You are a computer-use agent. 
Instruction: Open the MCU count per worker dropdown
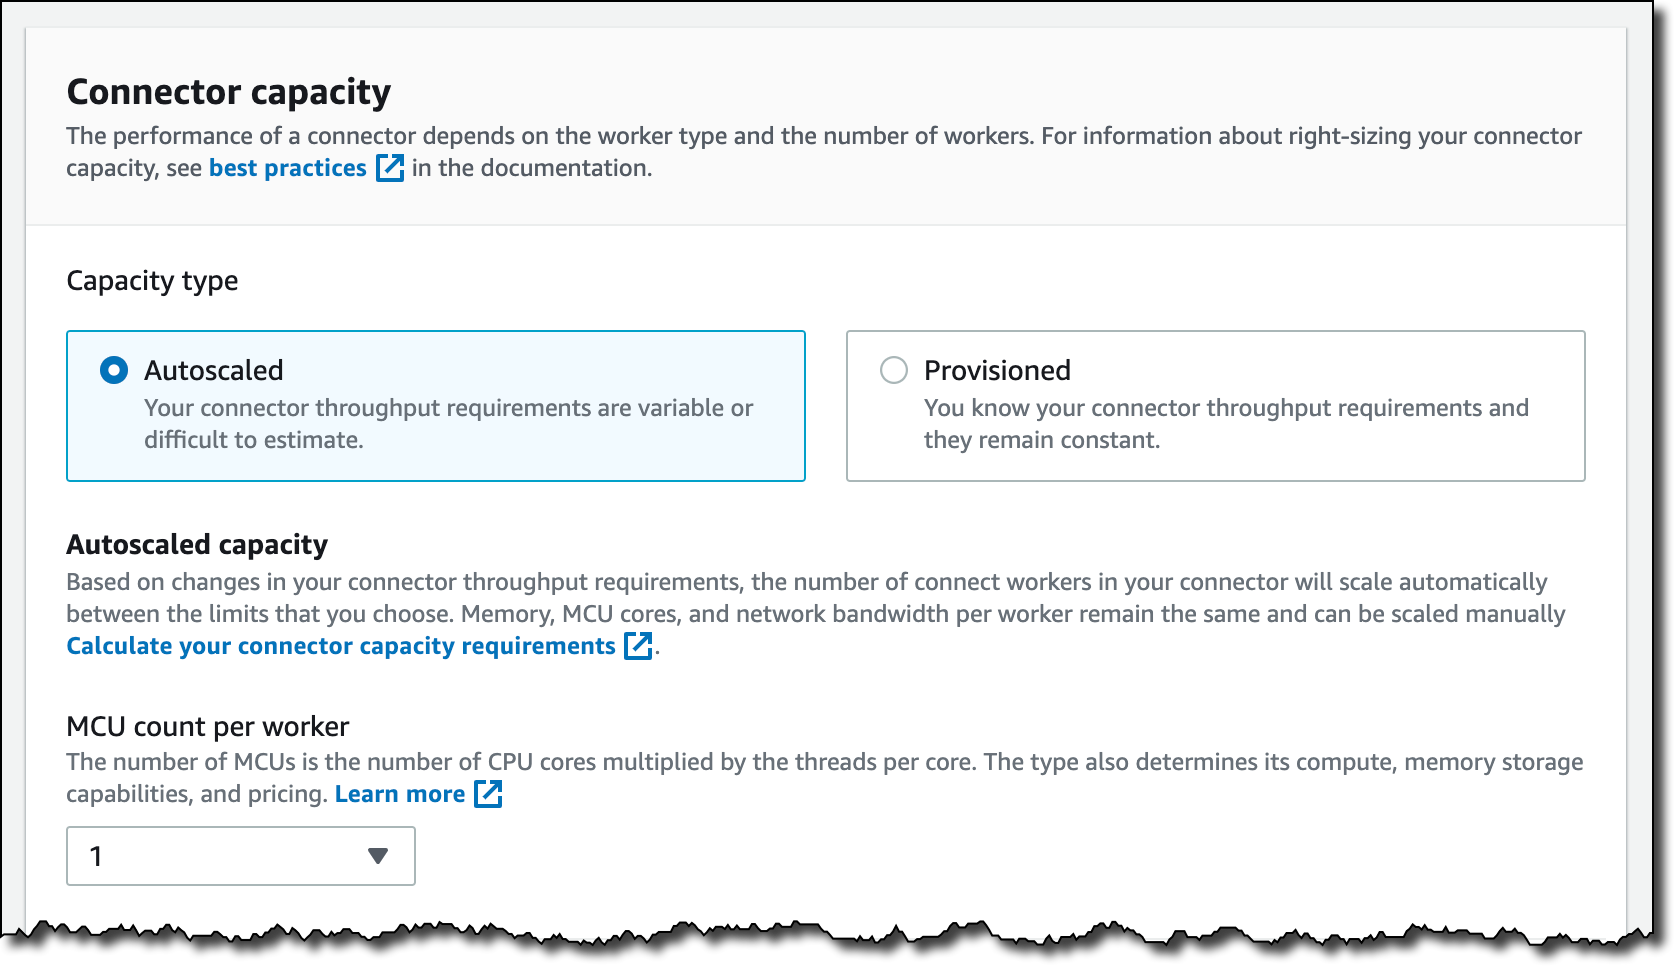coord(240,856)
